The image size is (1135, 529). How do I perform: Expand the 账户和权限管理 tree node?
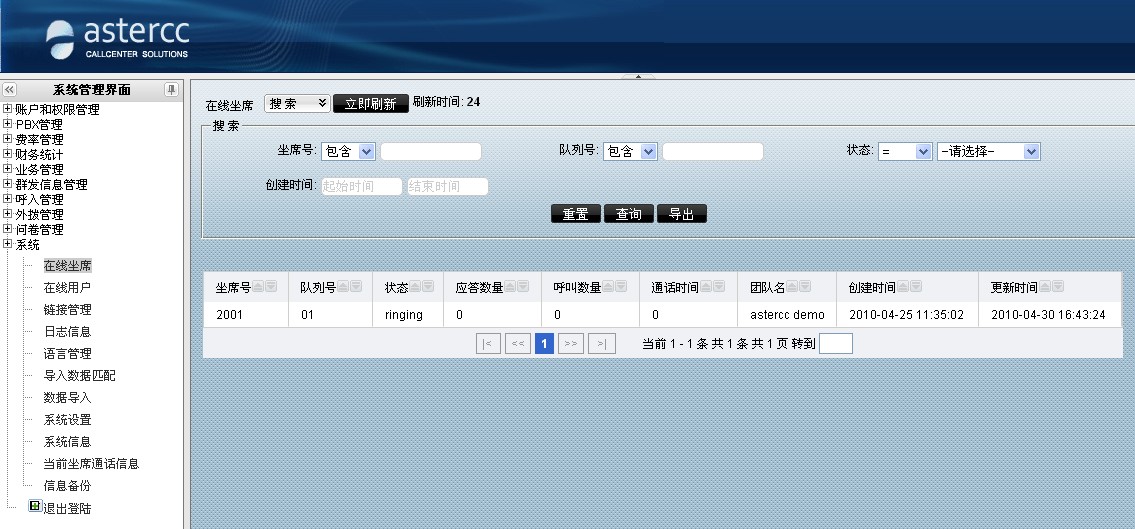click(7, 109)
